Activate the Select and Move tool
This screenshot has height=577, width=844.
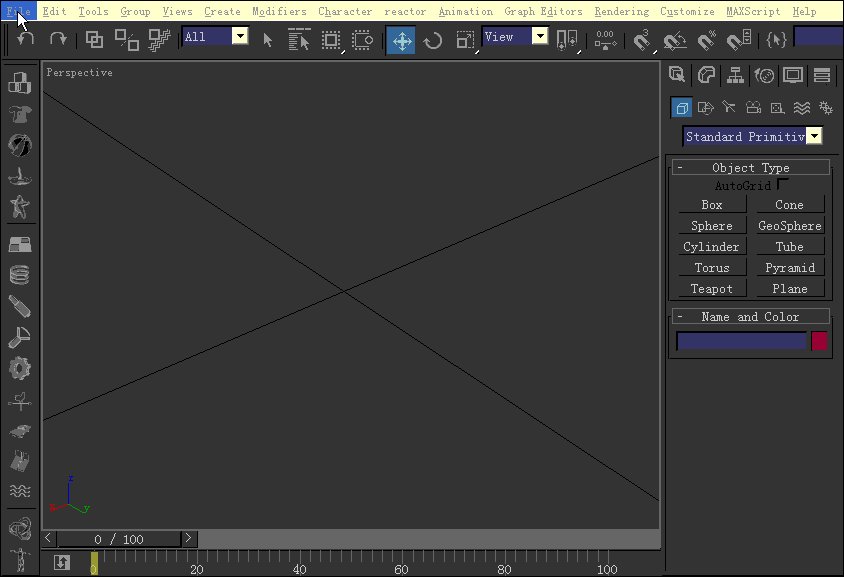(x=401, y=40)
